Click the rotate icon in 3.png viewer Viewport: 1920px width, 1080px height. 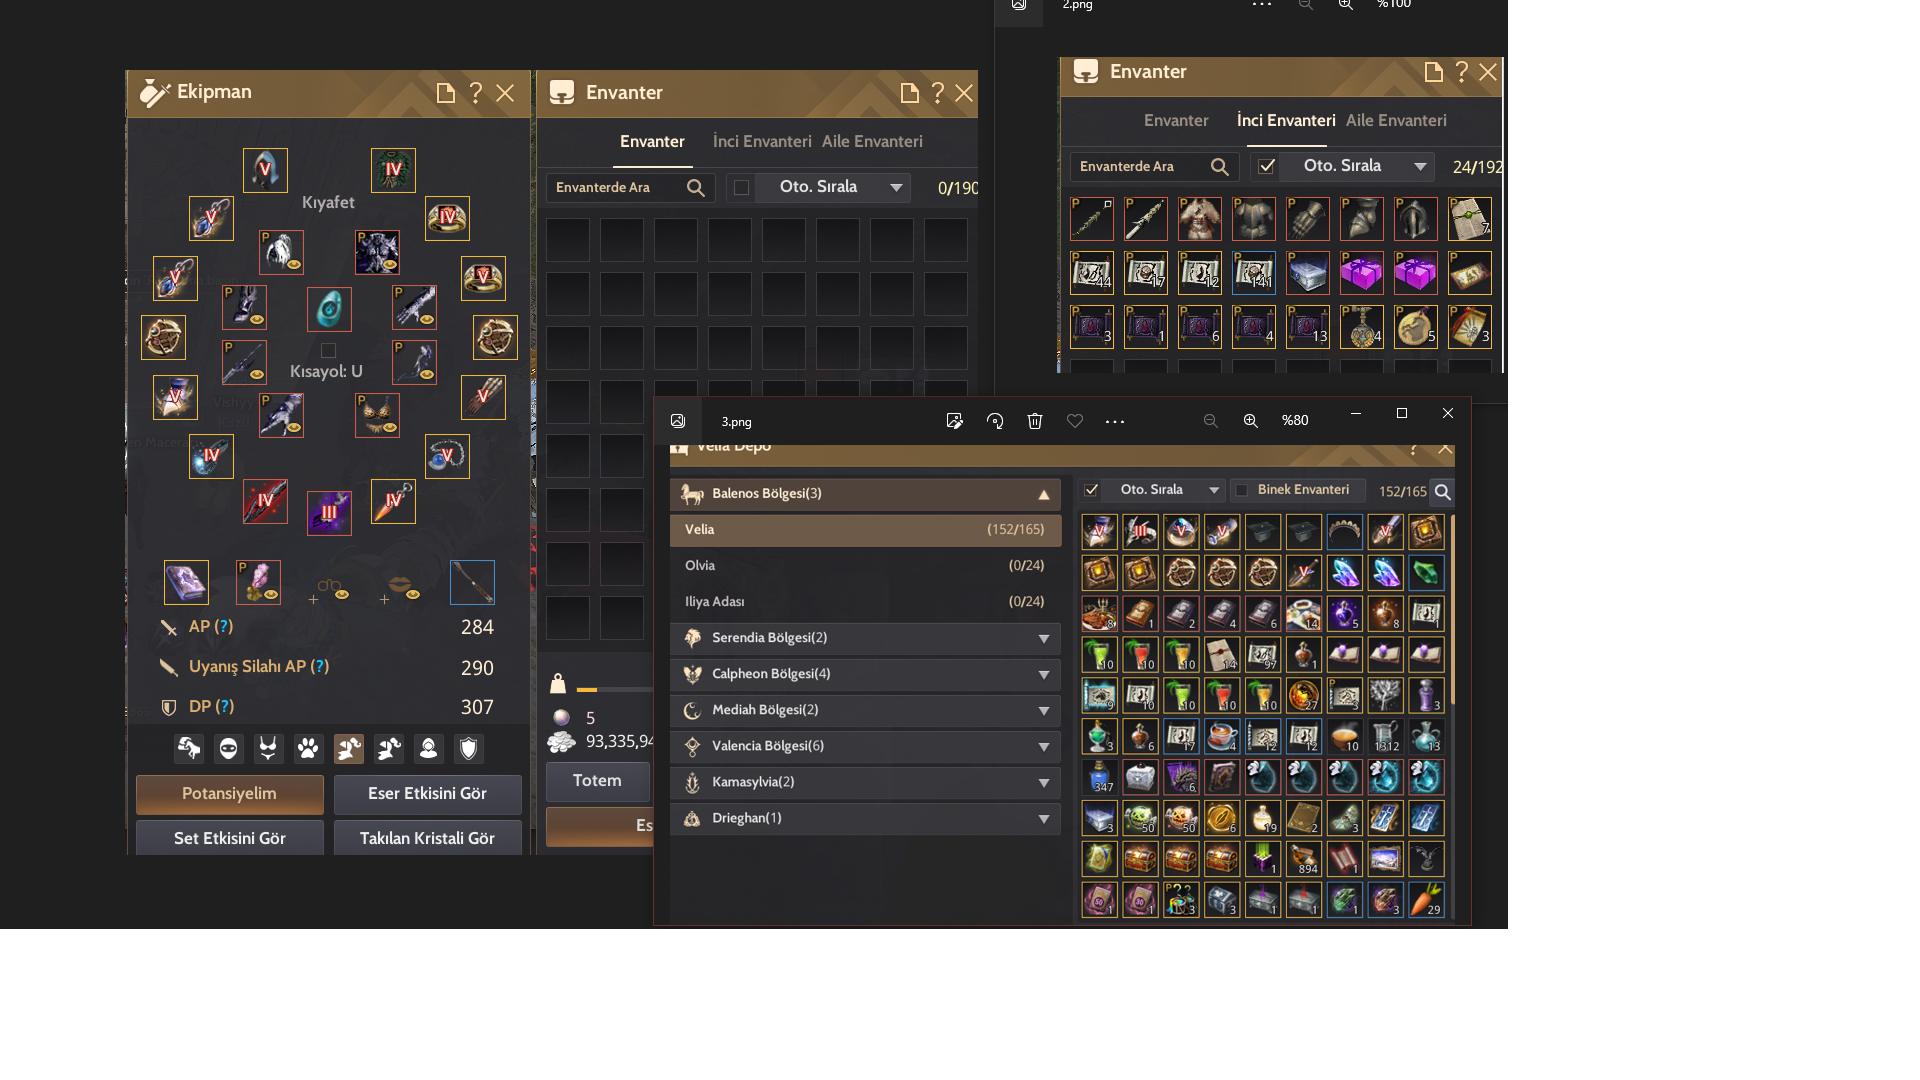995,421
